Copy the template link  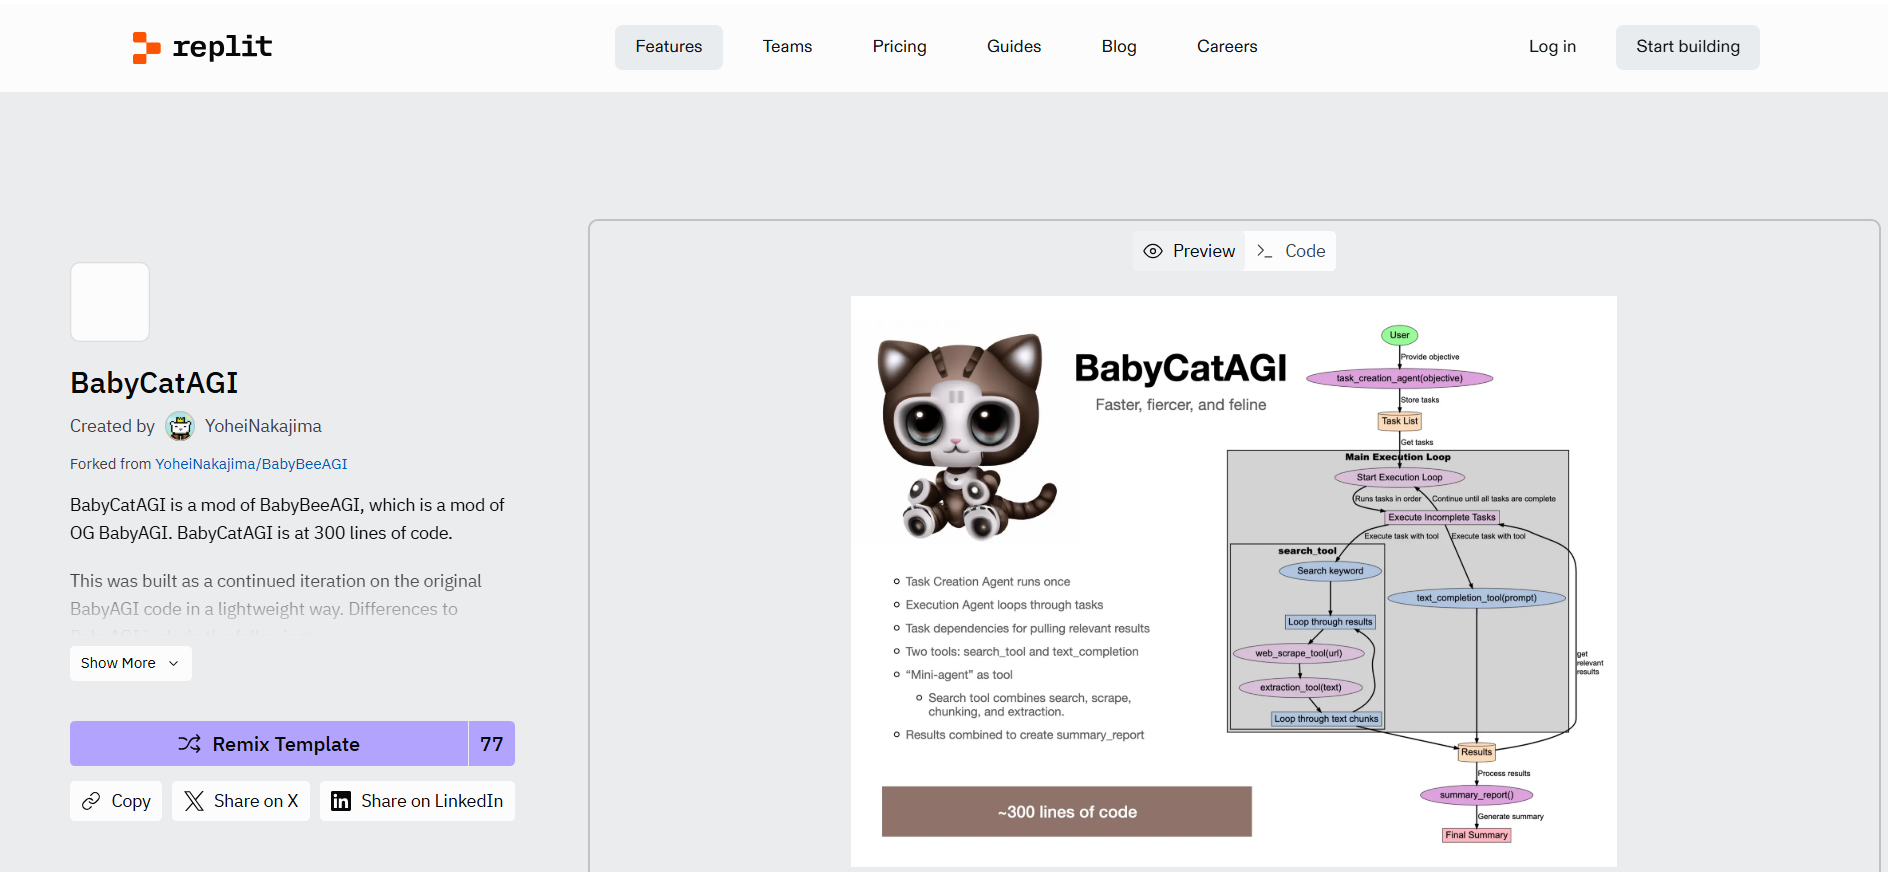point(116,801)
